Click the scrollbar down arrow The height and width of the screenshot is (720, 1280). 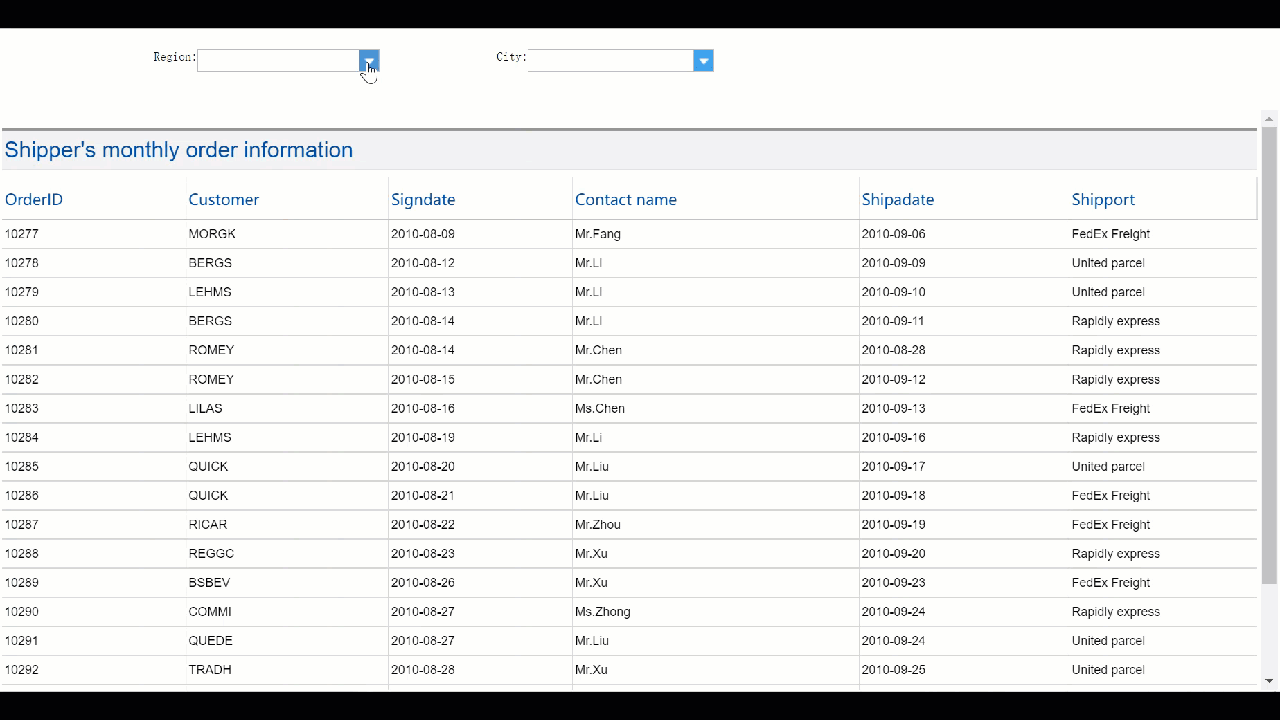pyautogui.click(x=1268, y=681)
